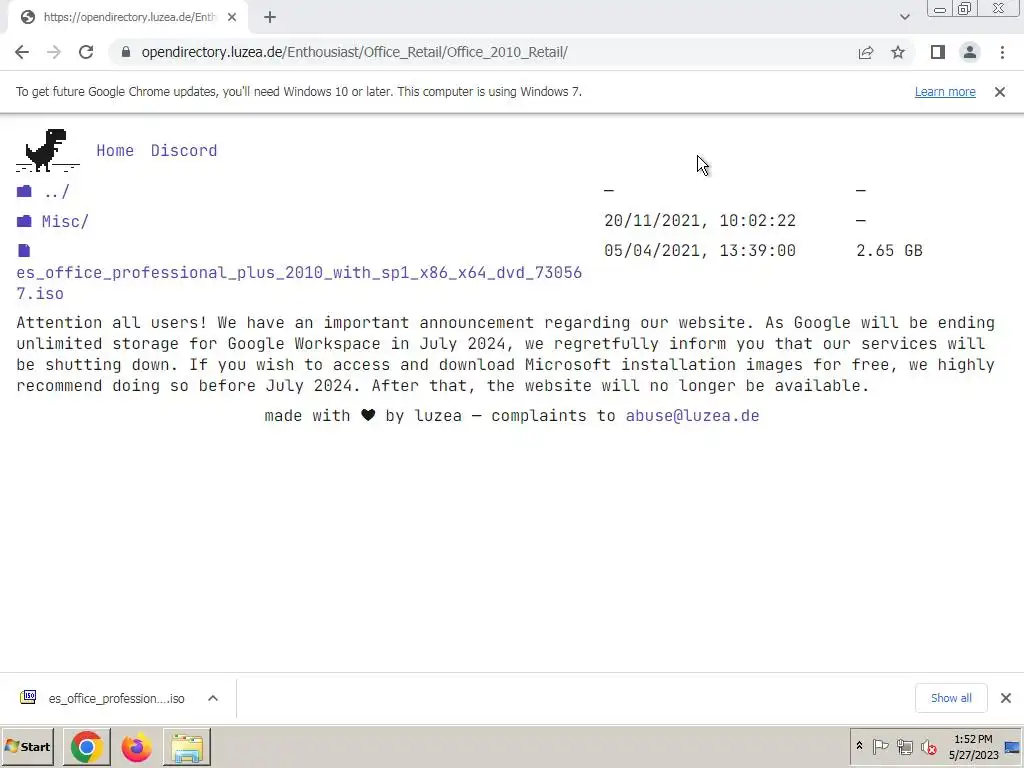Go back to the previous page
1024x768 pixels.
point(22,52)
